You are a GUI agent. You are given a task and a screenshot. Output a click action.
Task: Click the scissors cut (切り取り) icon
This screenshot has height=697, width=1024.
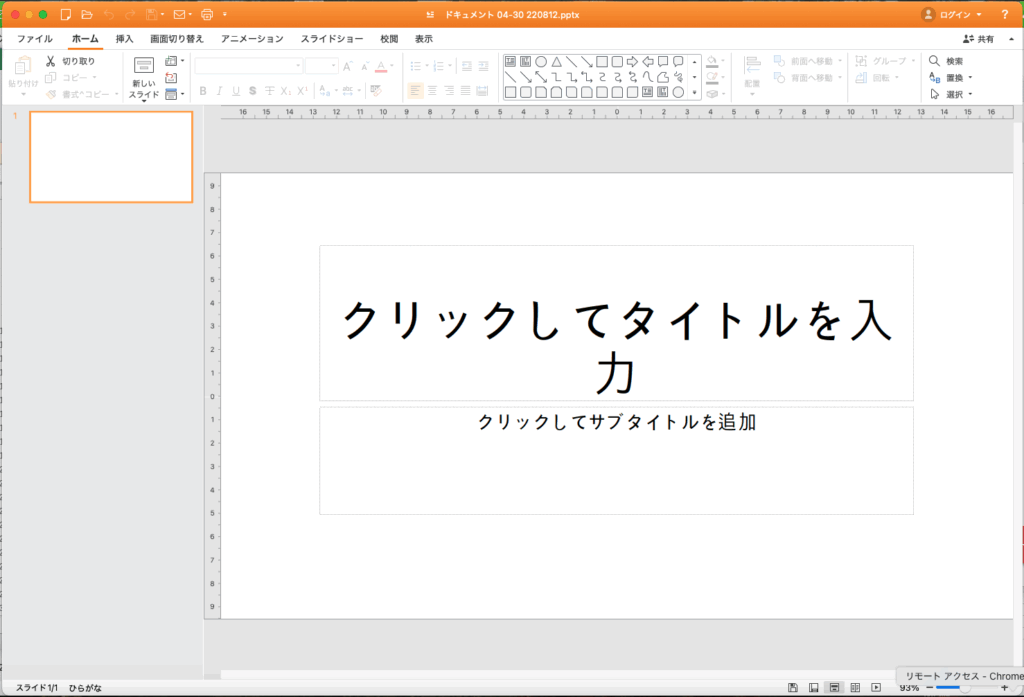point(51,61)
